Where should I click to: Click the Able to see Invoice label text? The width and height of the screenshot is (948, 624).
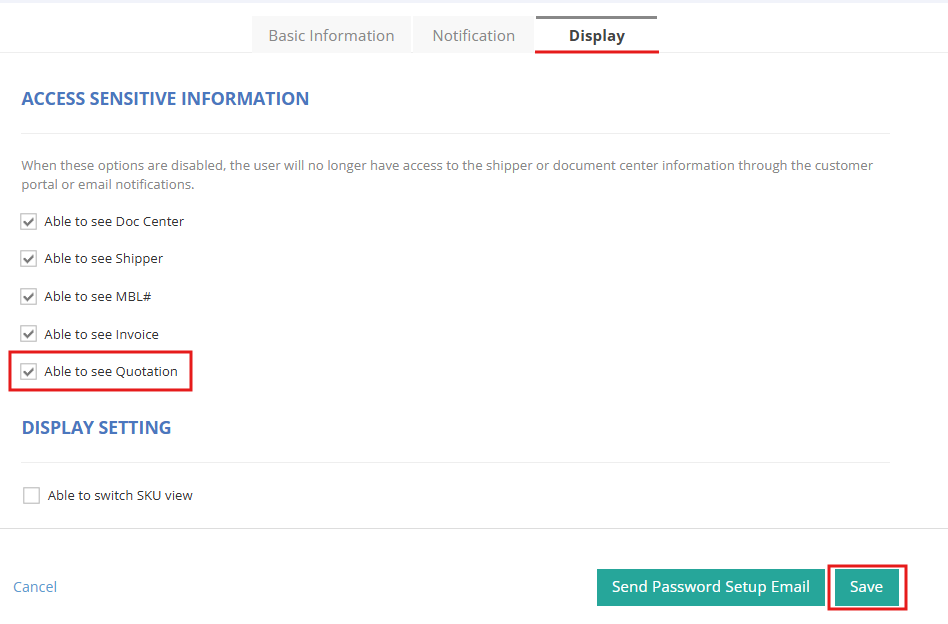[x=104, y=333]
